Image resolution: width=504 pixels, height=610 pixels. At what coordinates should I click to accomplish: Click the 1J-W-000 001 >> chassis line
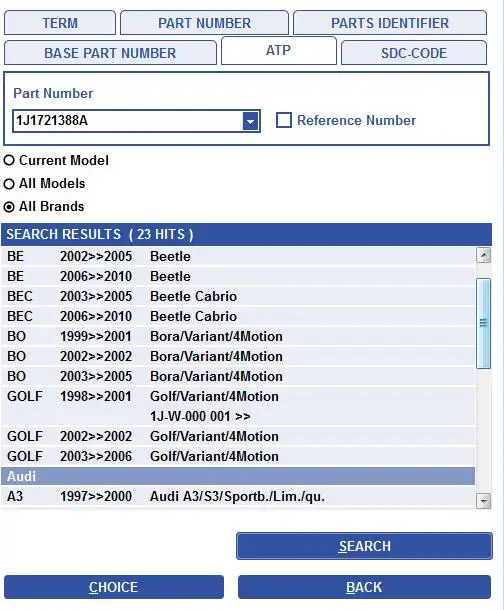200,416
